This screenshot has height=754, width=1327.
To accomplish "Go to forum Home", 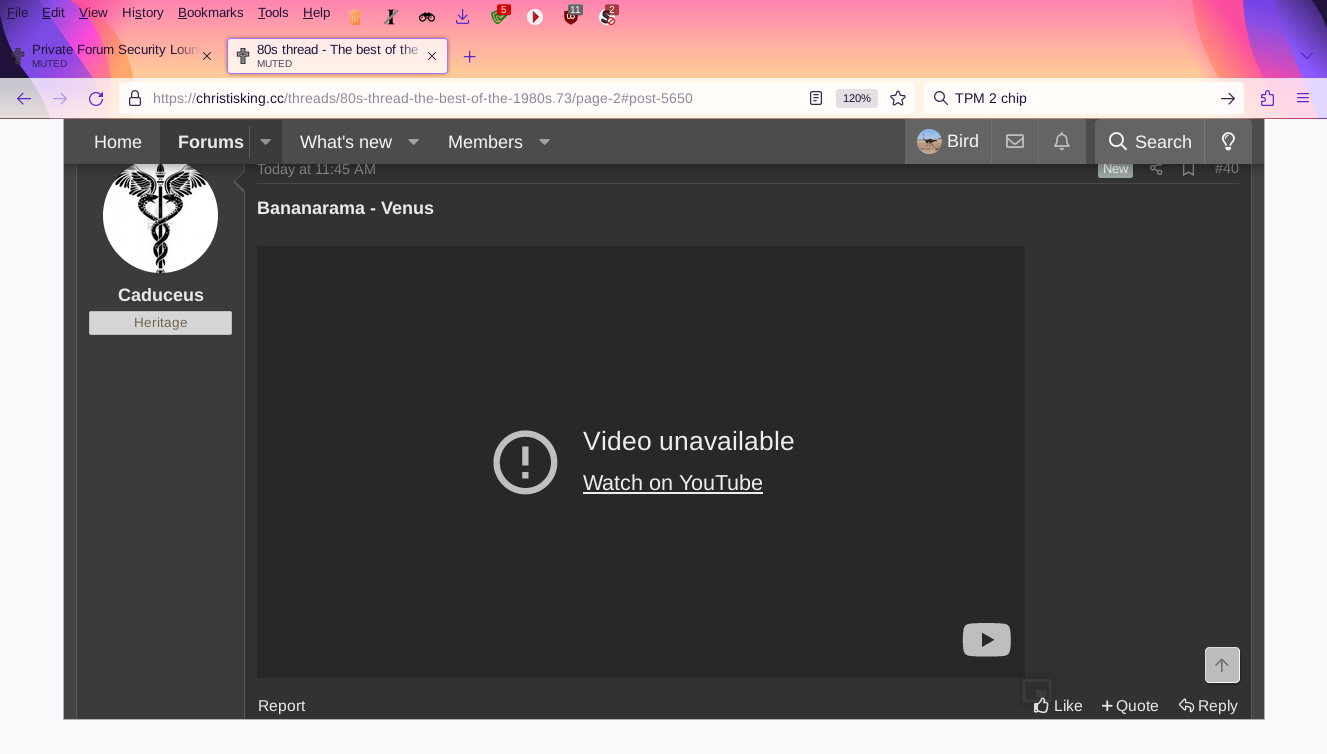I will coord(118,142).
